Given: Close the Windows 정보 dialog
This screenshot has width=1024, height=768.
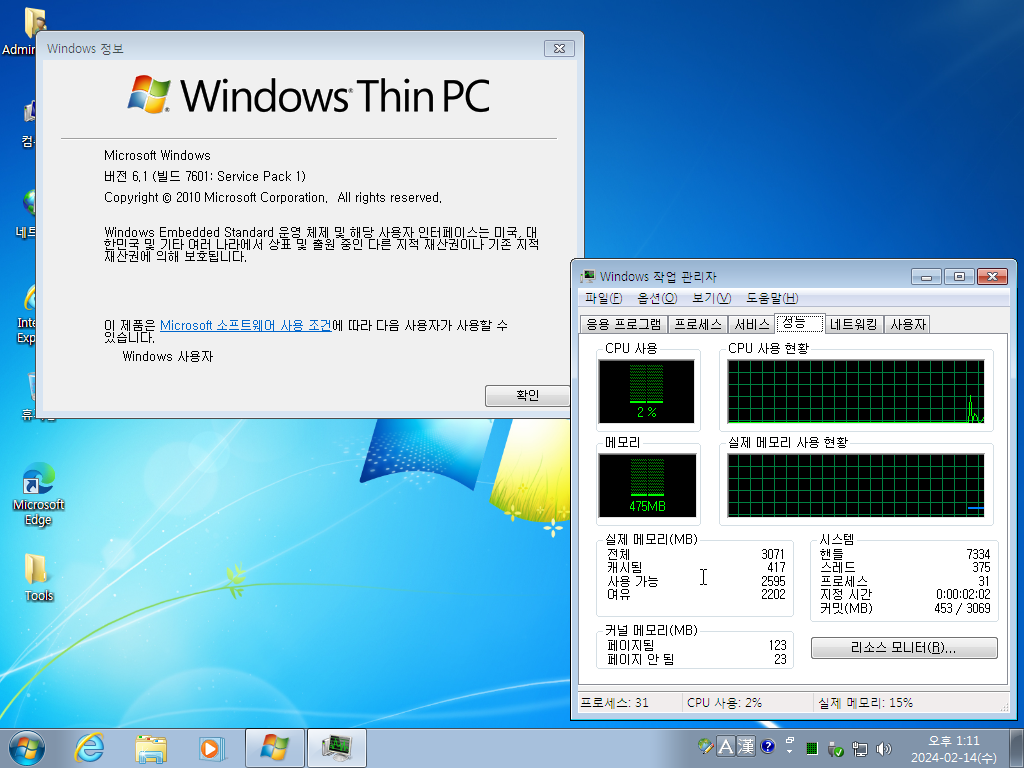Looking at the screenshot, I should tap(559, 48).
